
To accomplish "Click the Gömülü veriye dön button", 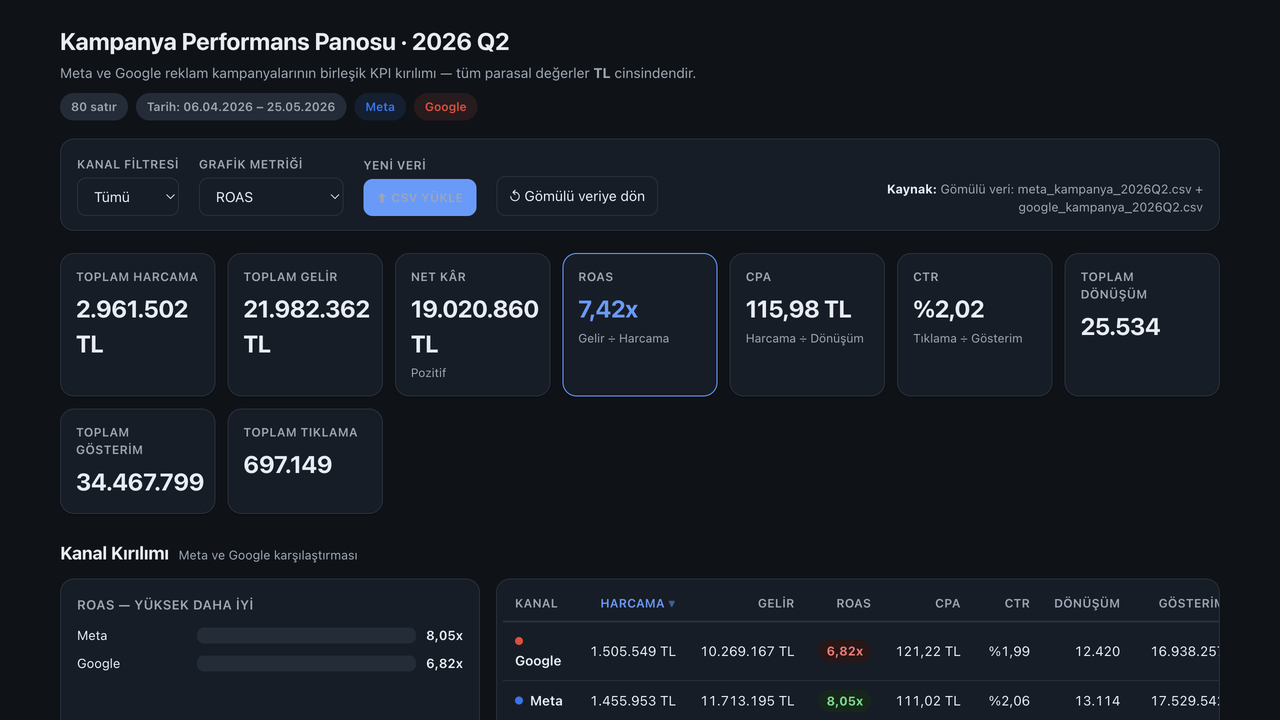I will 577,196.
